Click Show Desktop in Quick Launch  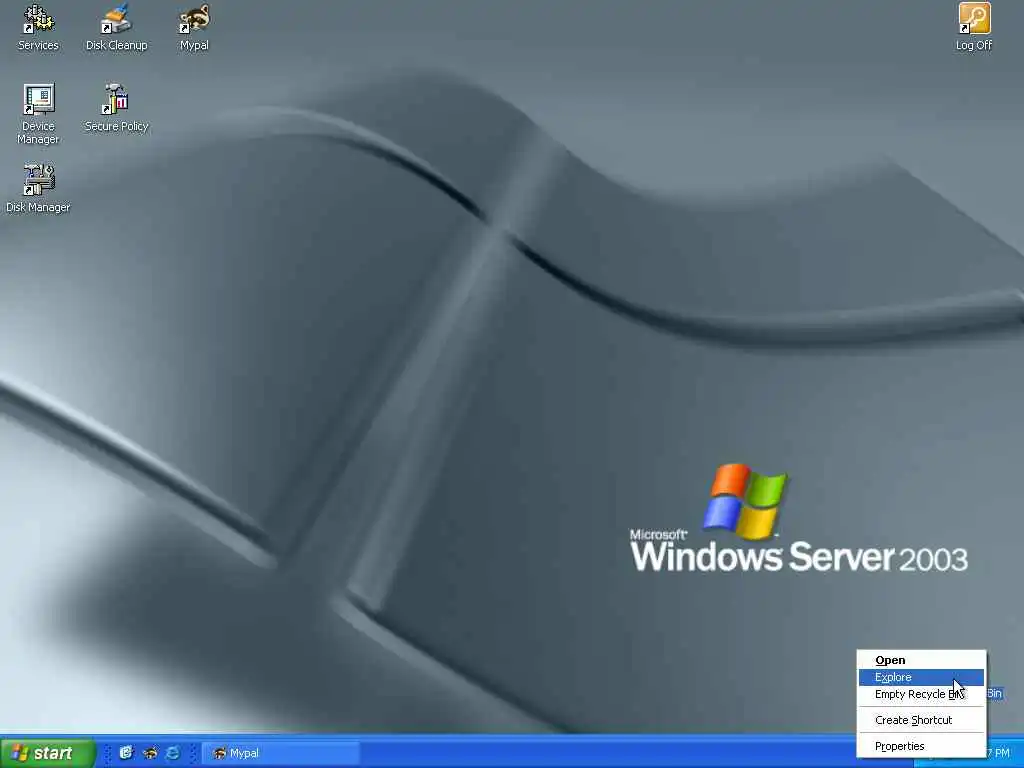[x=126, y=753]
